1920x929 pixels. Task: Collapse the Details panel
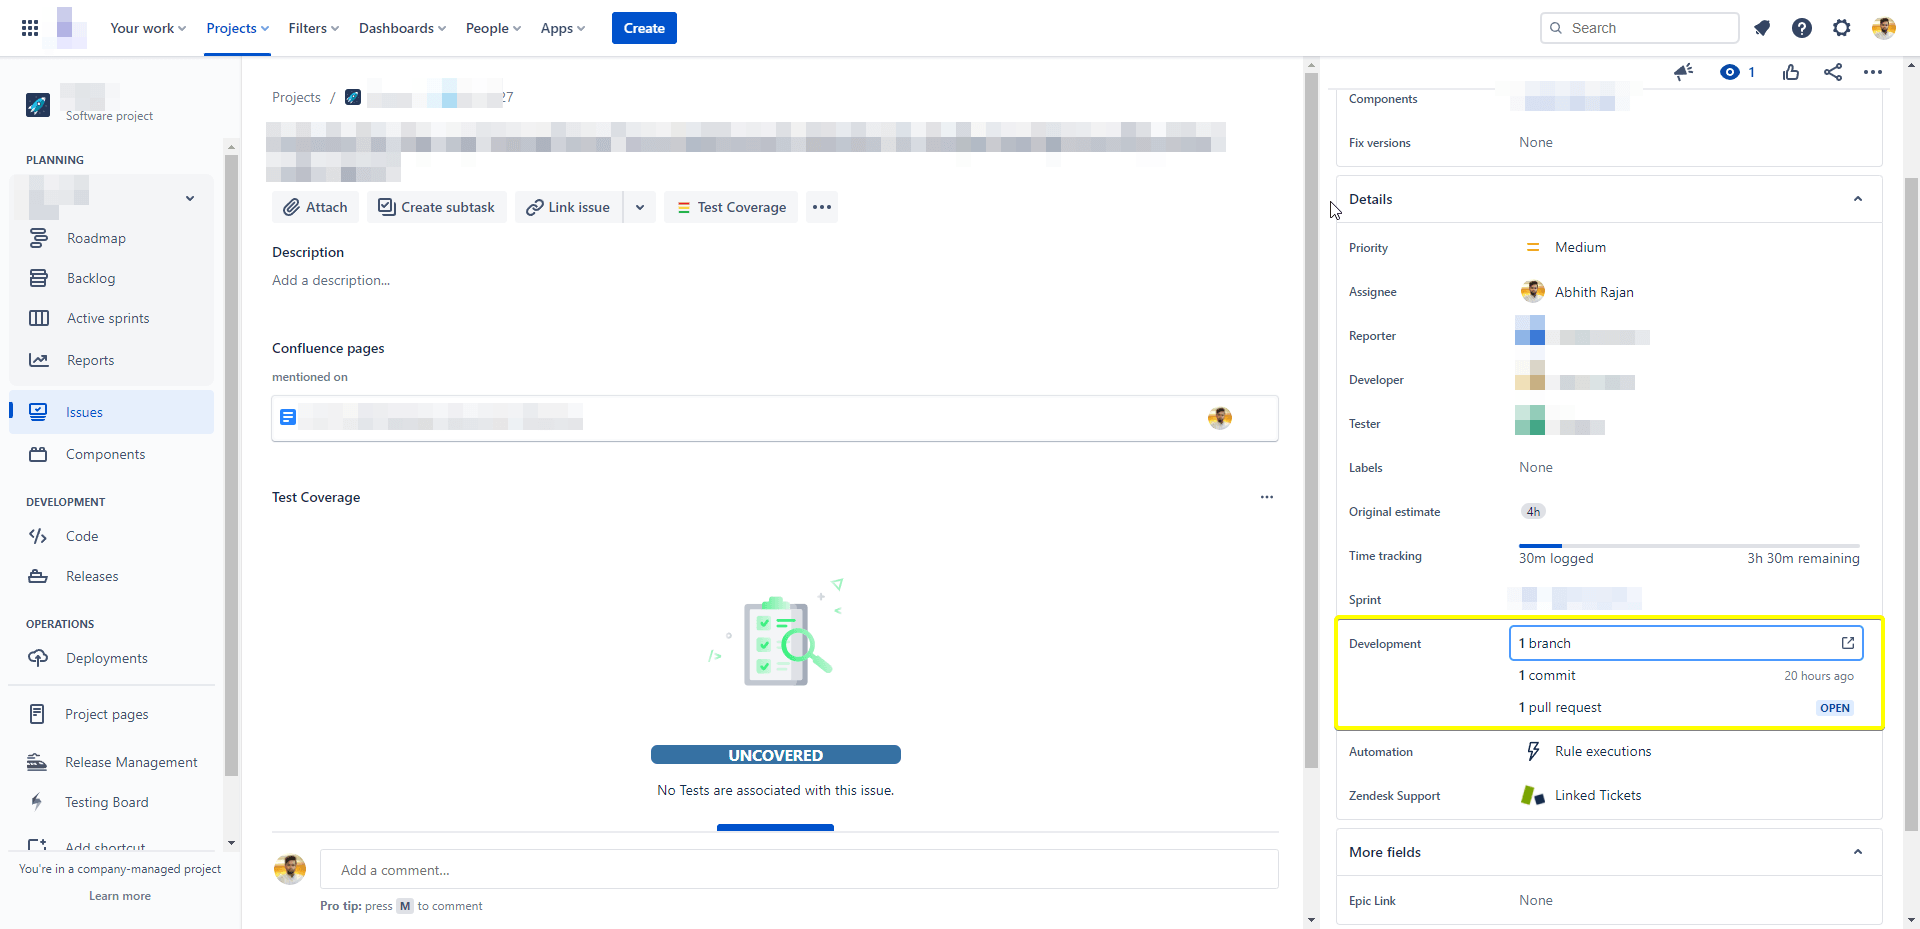click(1858, 199)
